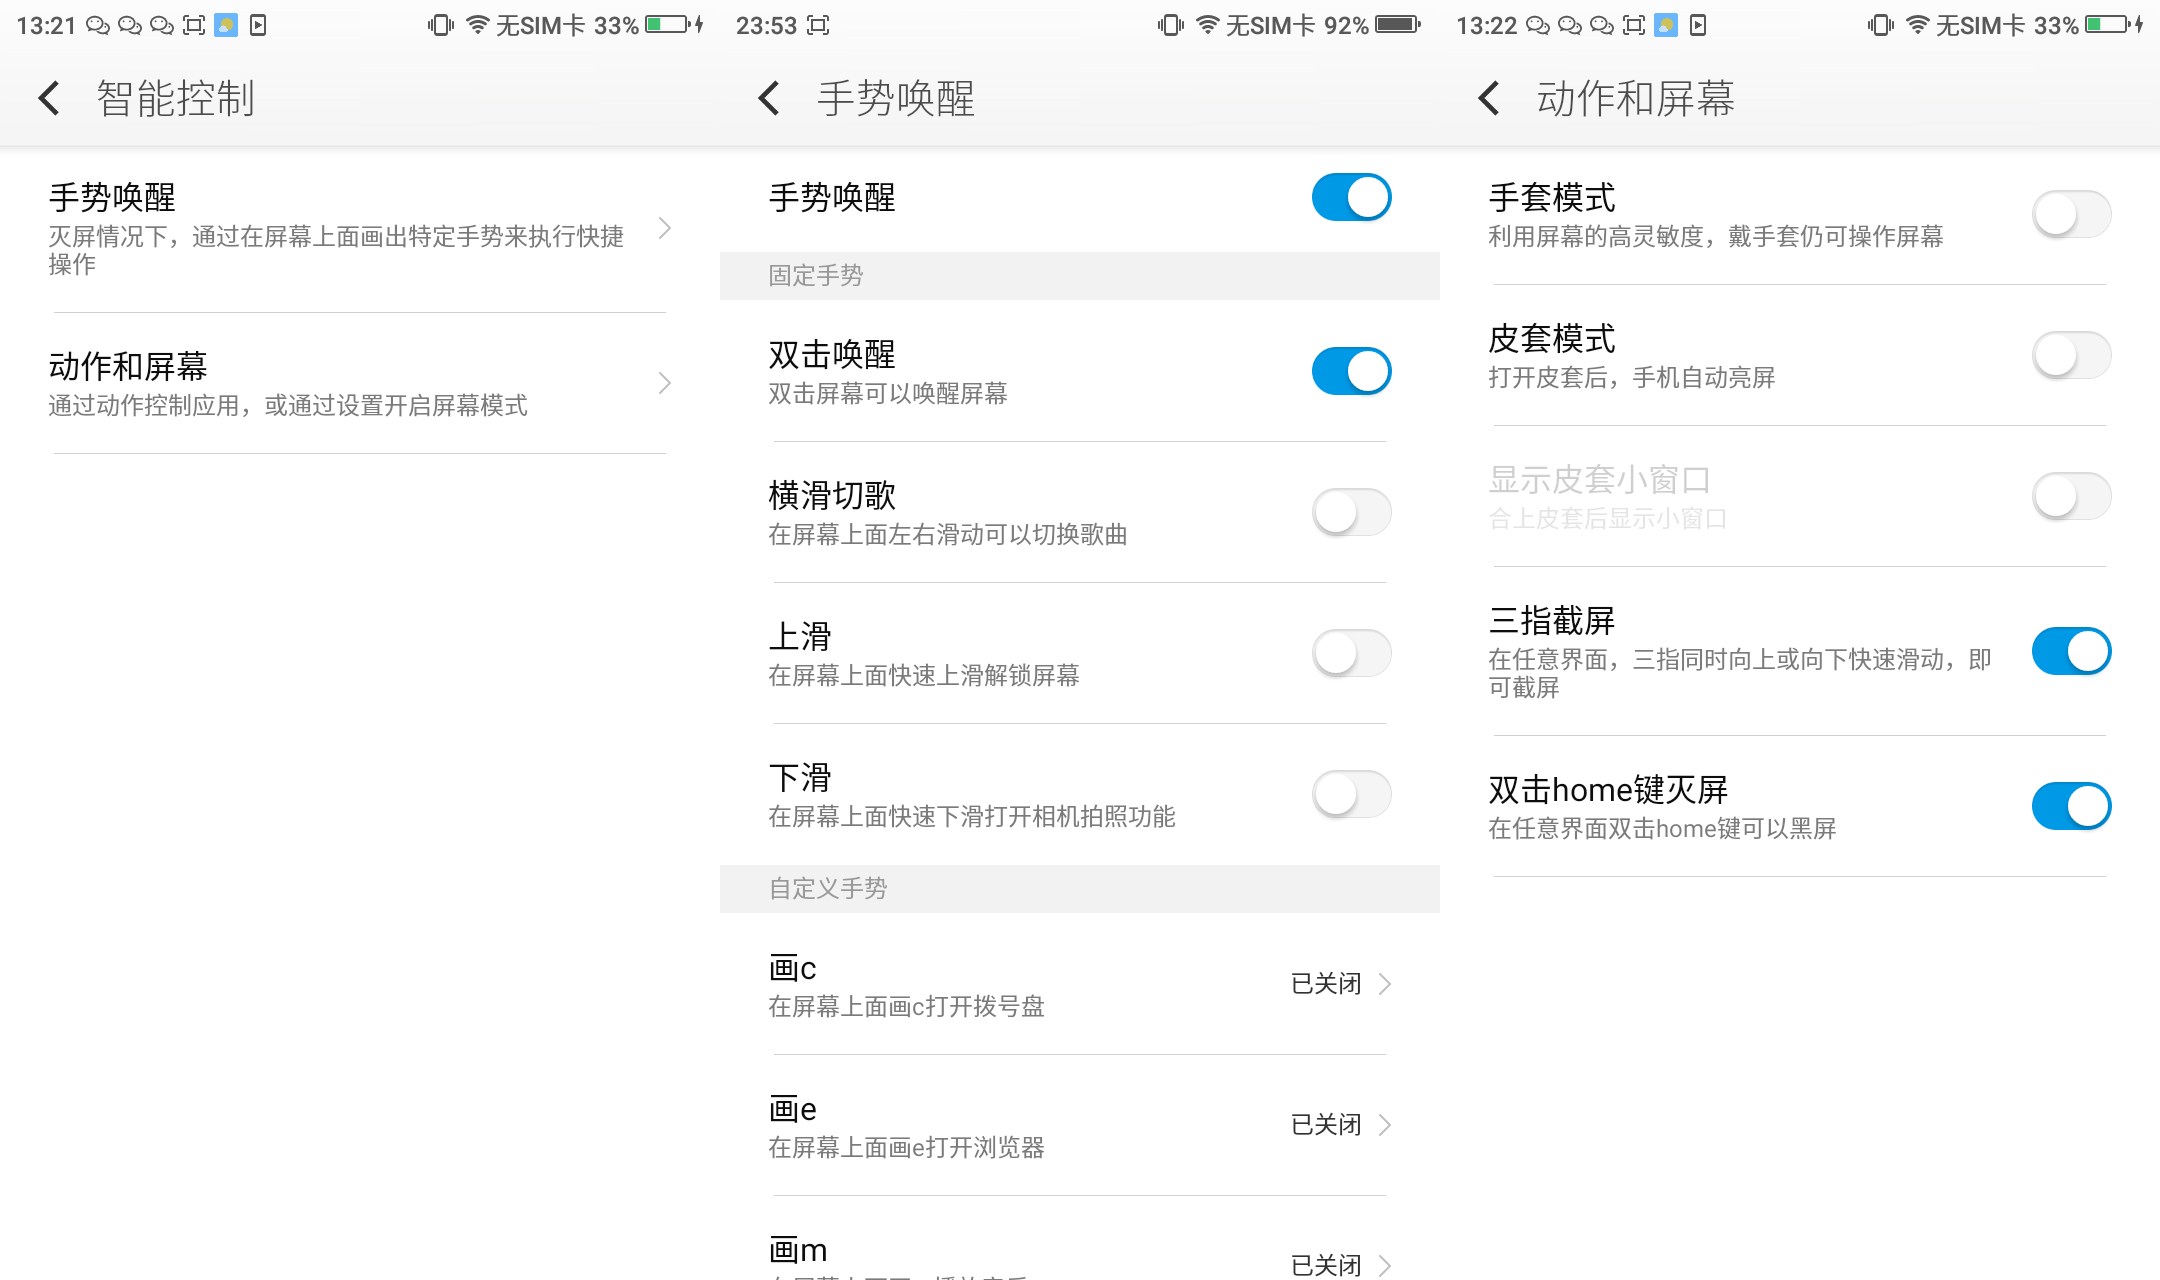
Task: Enable the 横滑切歌 toggle
Action: tap(1352, 512)
